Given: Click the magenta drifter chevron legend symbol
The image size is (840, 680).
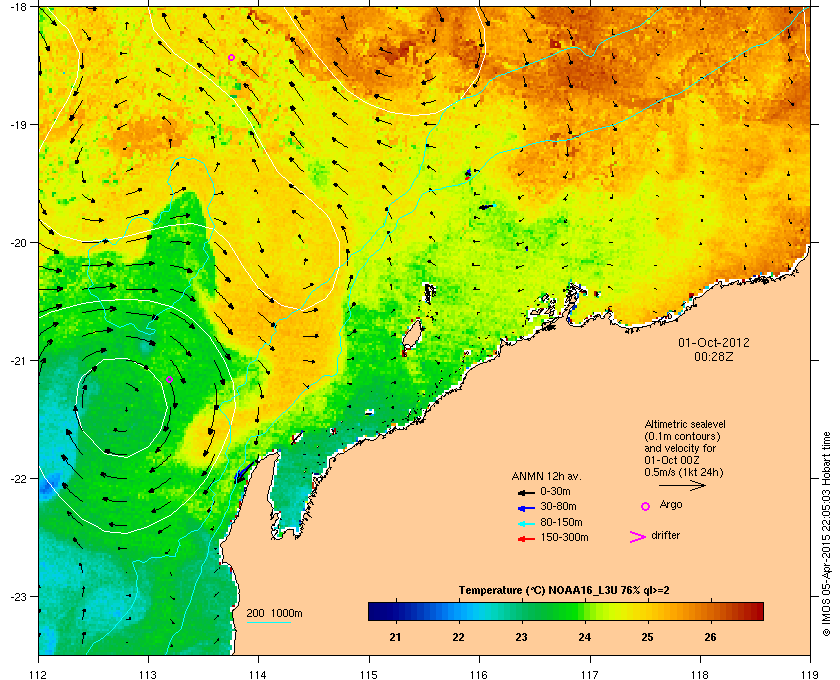Looking at the screenshot, I should (638, 537).
